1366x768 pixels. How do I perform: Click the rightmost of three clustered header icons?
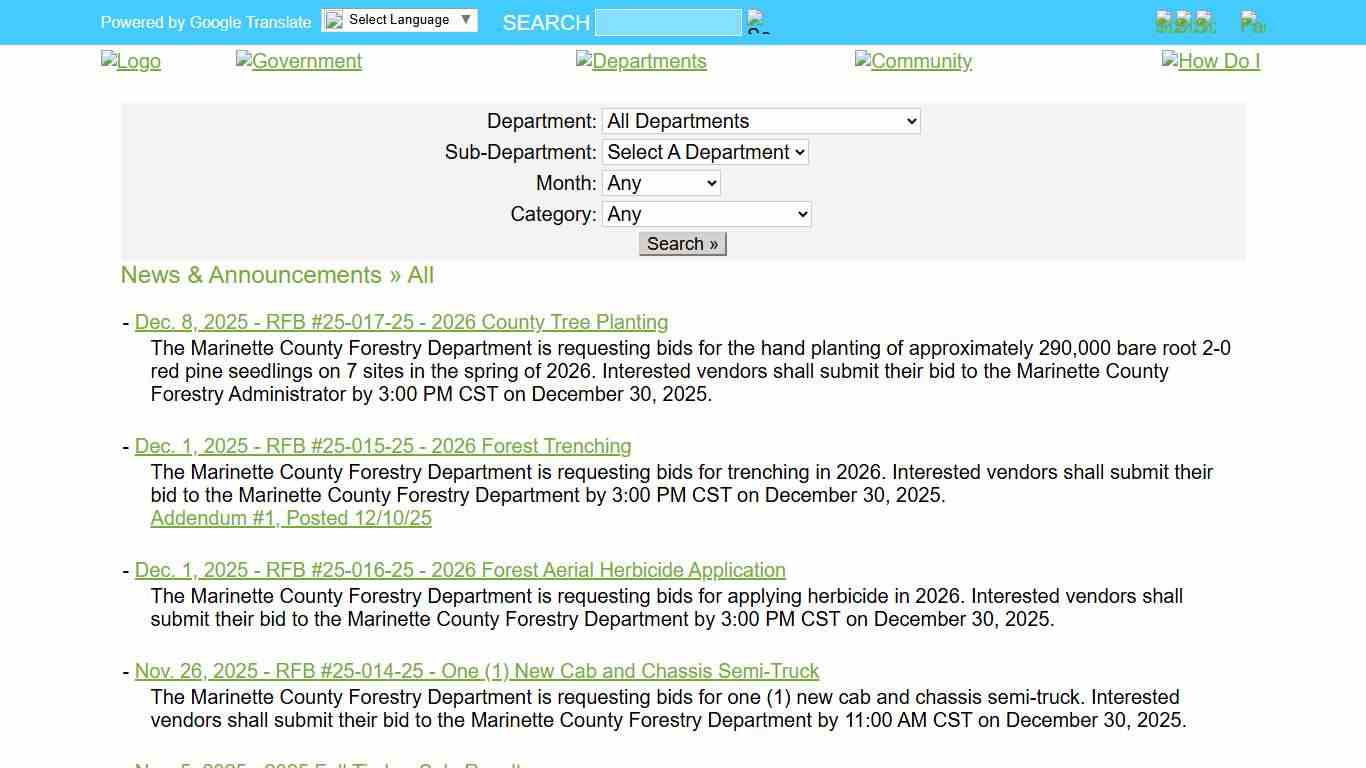tap(1205, 22)
